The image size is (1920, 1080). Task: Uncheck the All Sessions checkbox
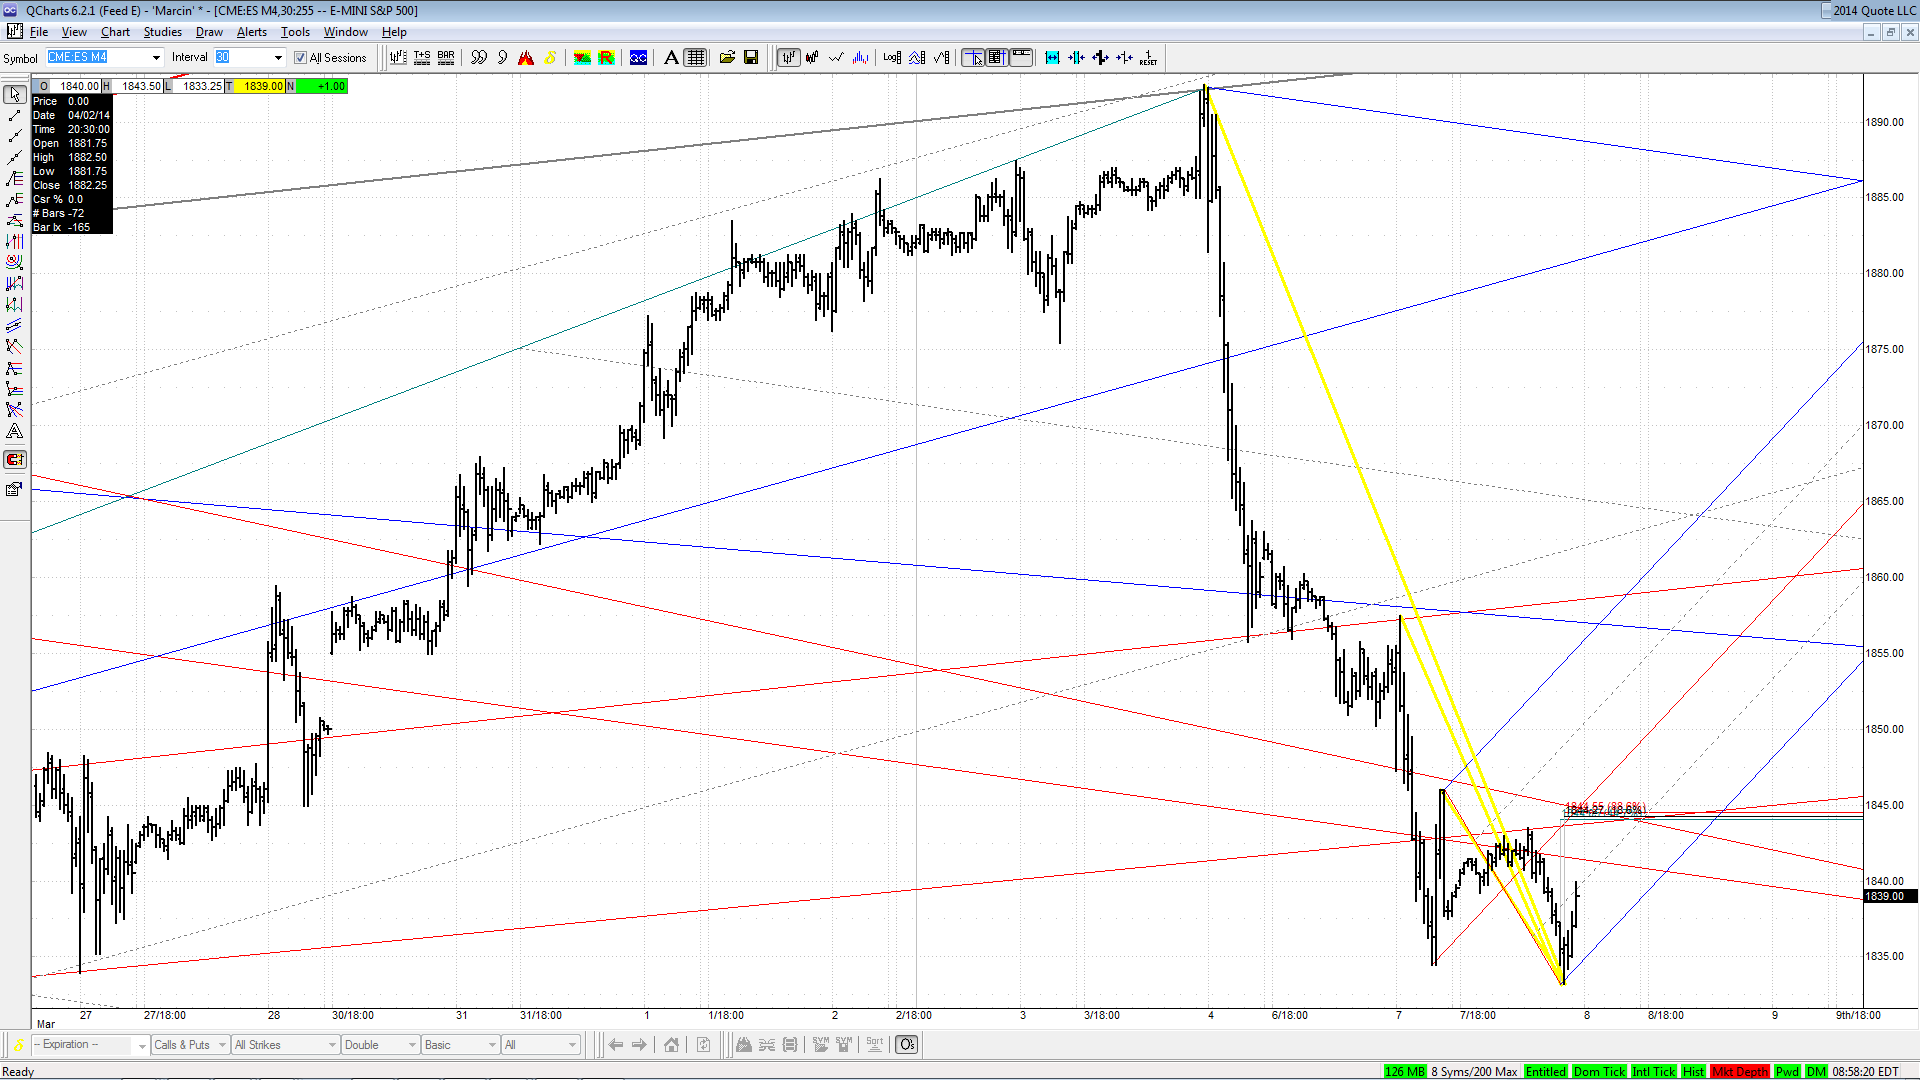tap(300, 58)
